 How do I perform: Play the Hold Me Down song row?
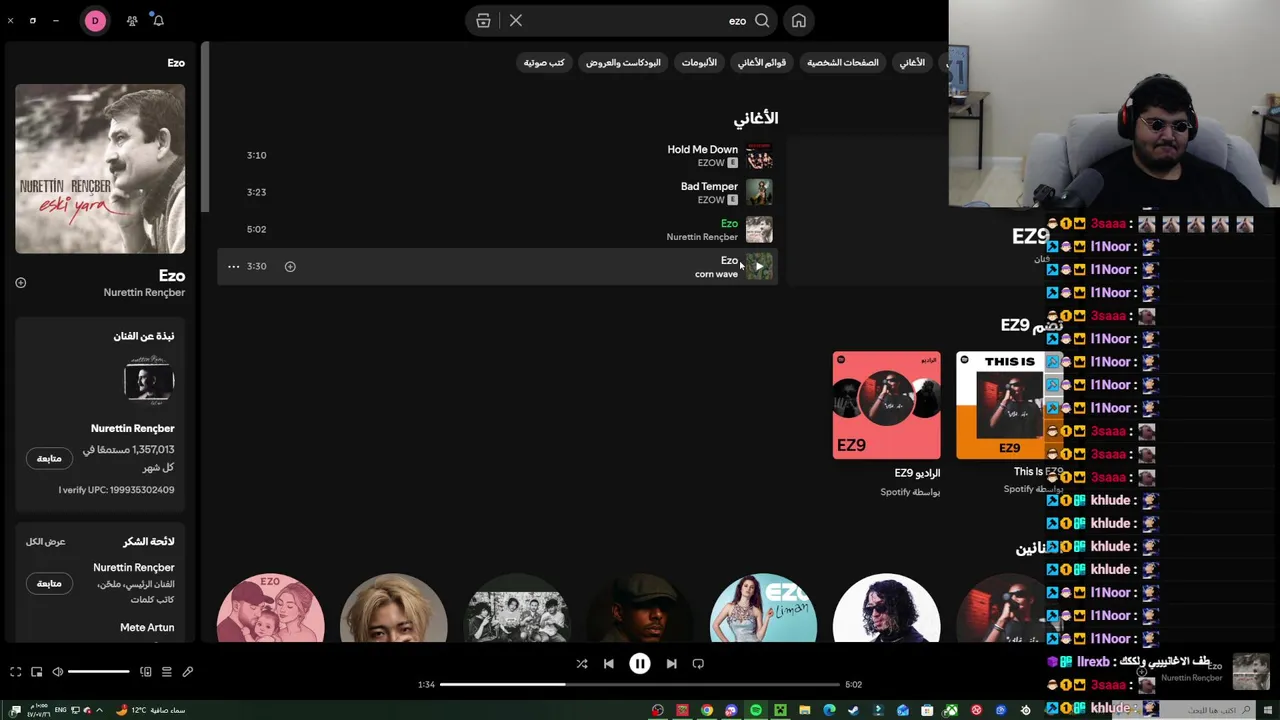(x=496, y=155)
